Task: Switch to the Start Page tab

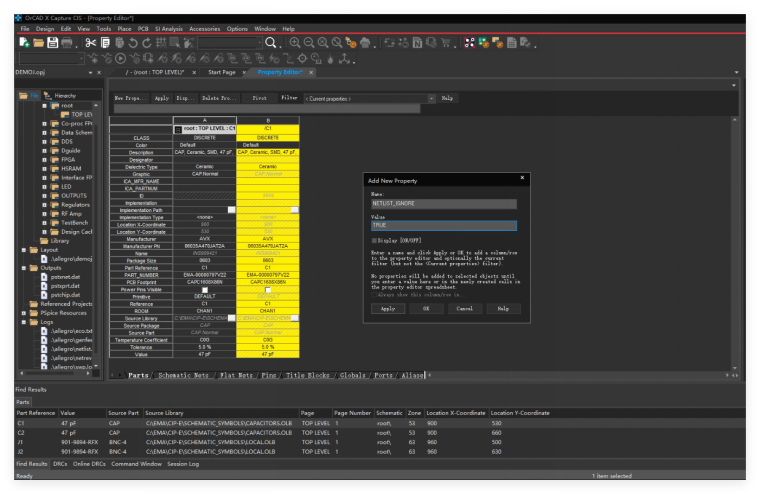Action: pyautogui.click(x=222, y=72)
